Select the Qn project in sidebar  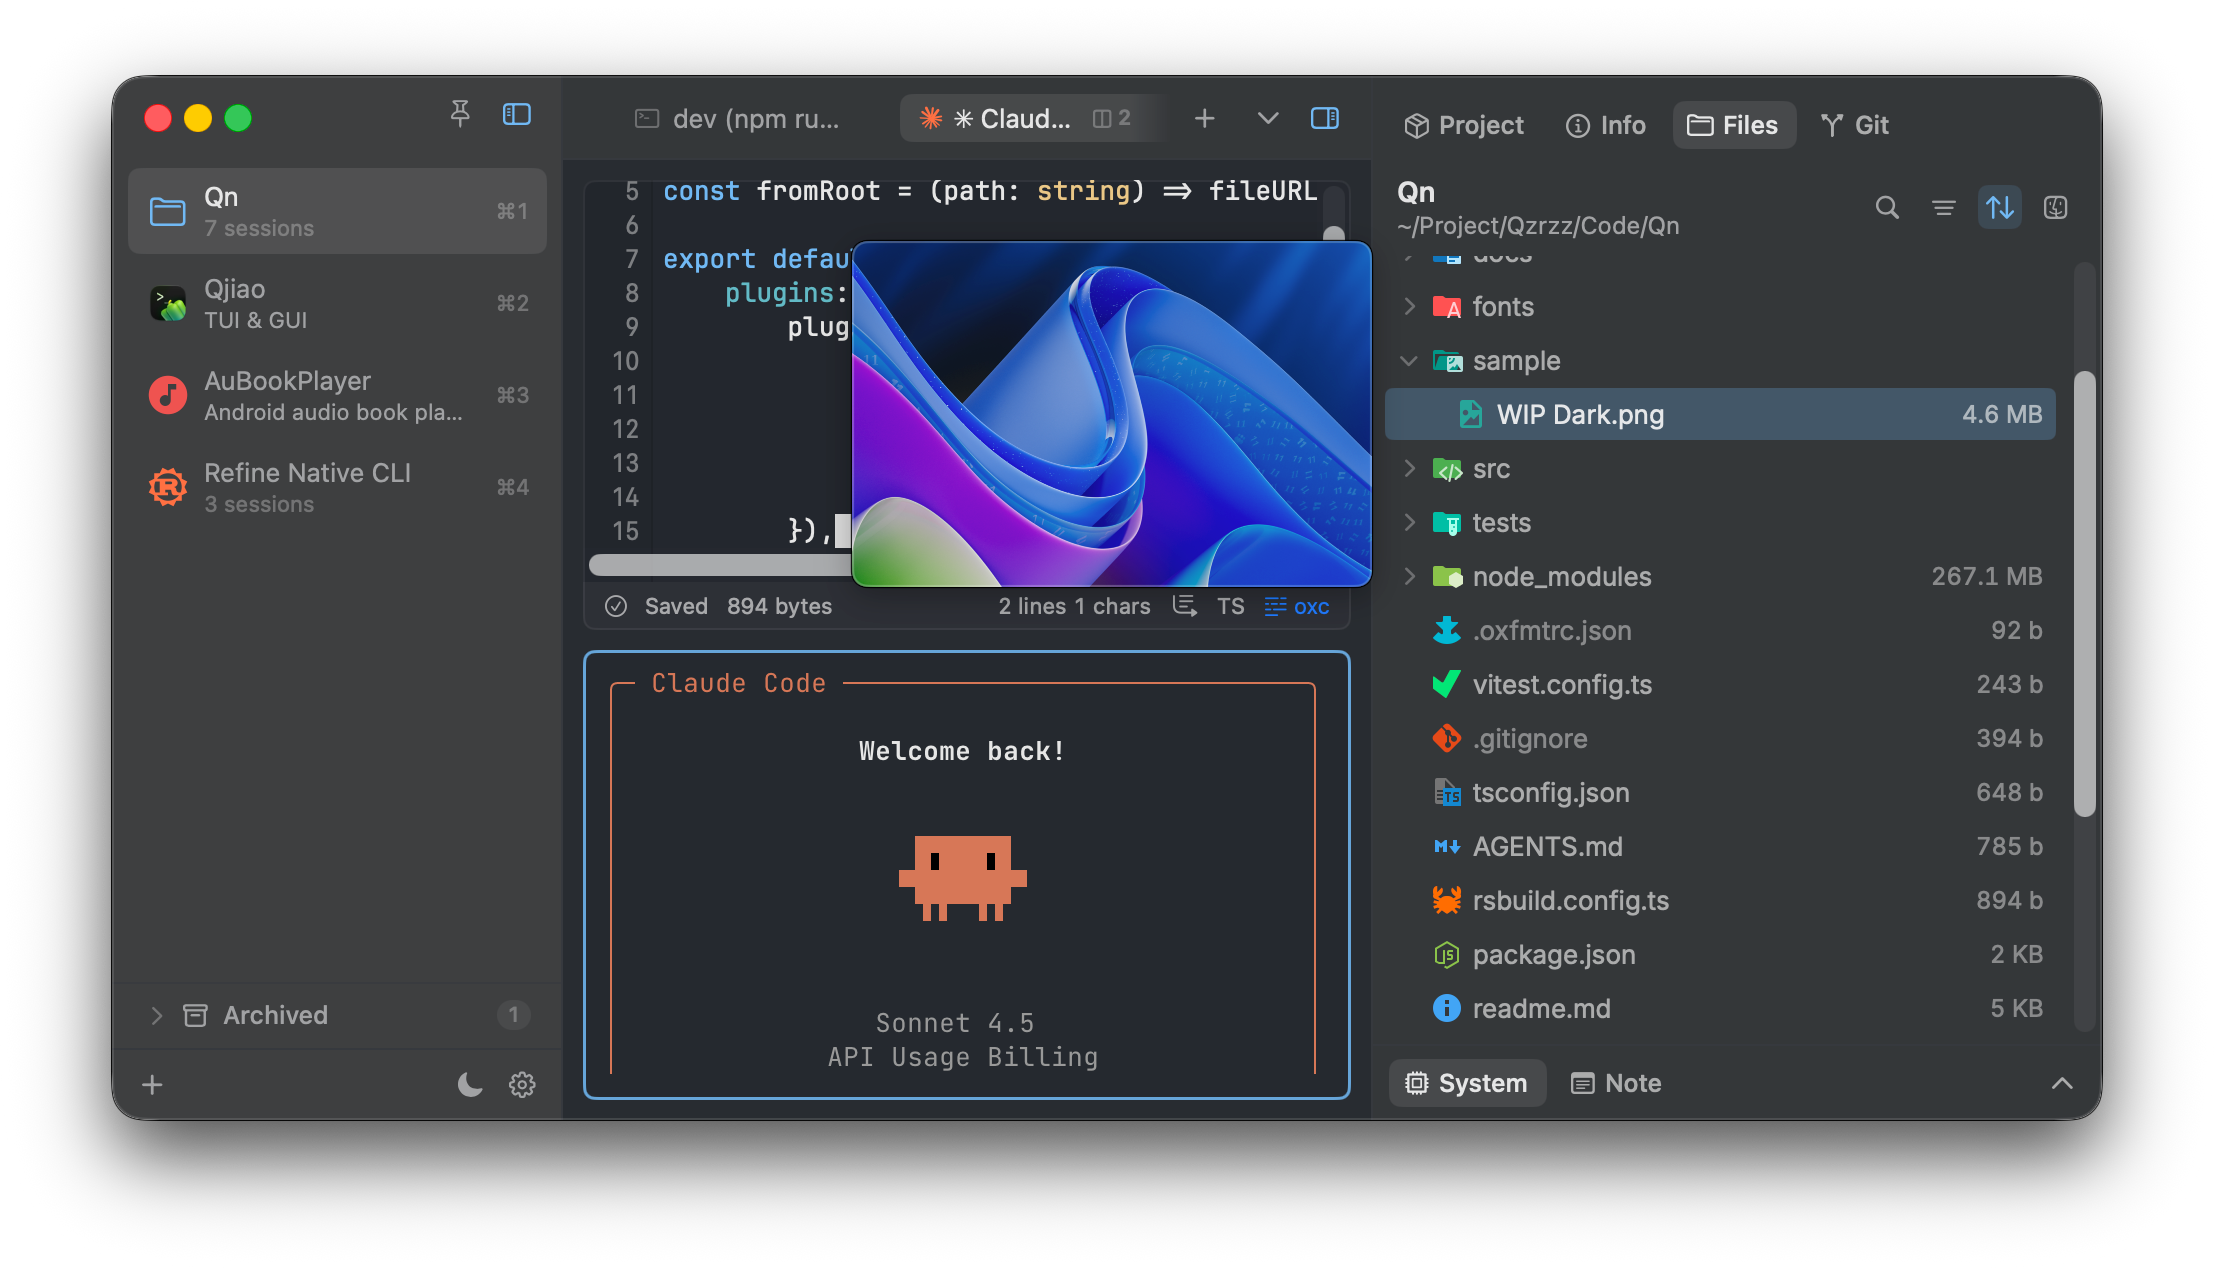click(x=338, y=211)
